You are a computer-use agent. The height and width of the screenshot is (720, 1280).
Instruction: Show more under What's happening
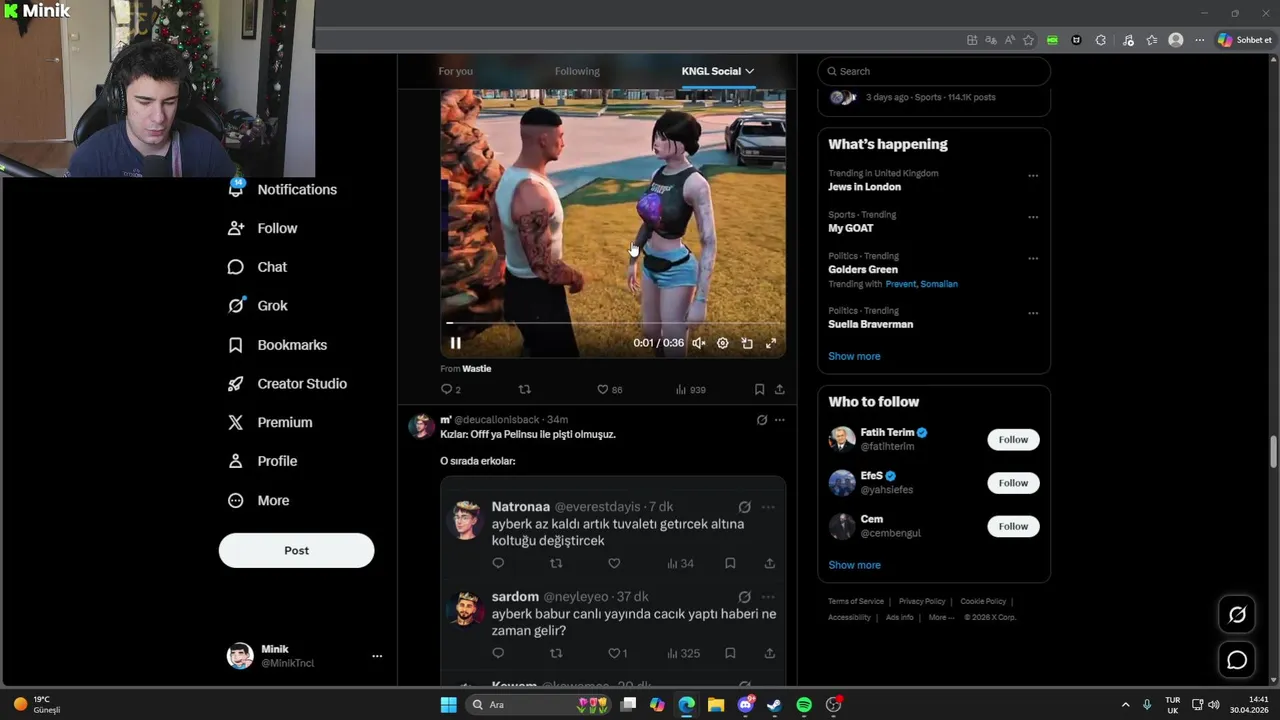(854, 356)
